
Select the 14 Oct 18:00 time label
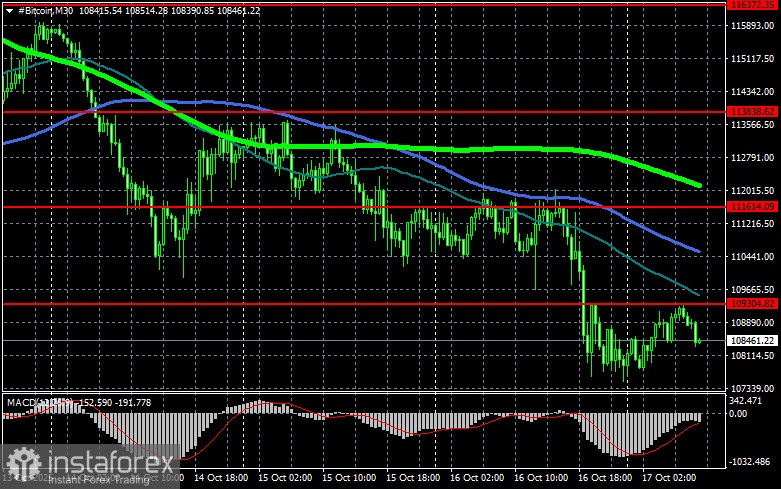pyautogui.click(x=221, y=478)
